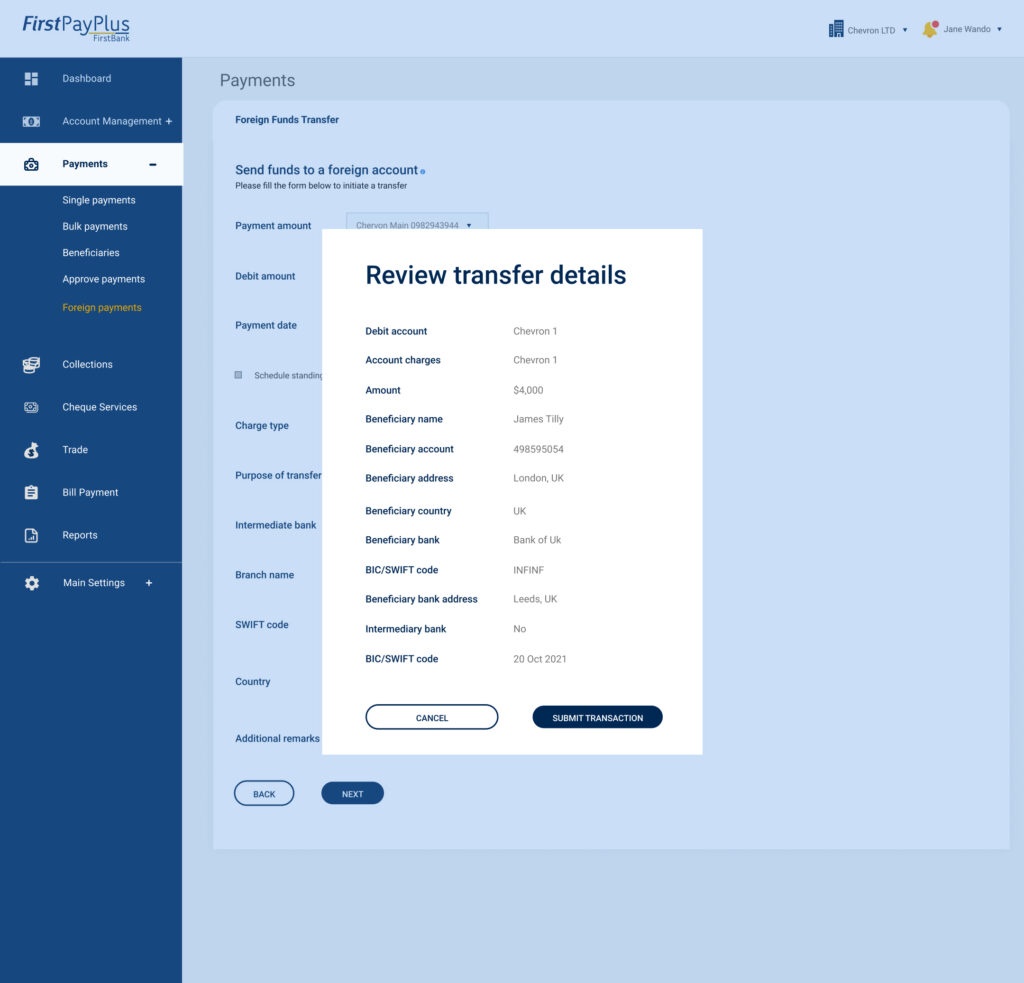Viewport: 1024px width, 983px height.
Task: Collapse the Payments menu minus sign
Action: click(153, 164)
